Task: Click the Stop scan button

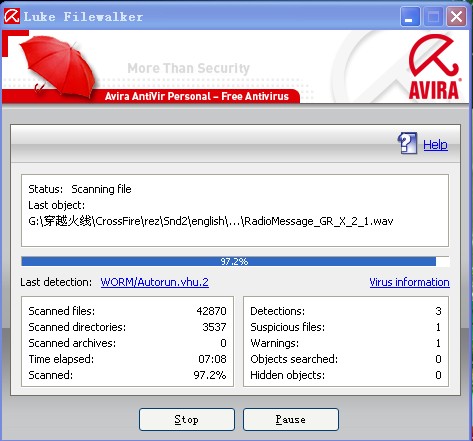Action: coord(187,419)
